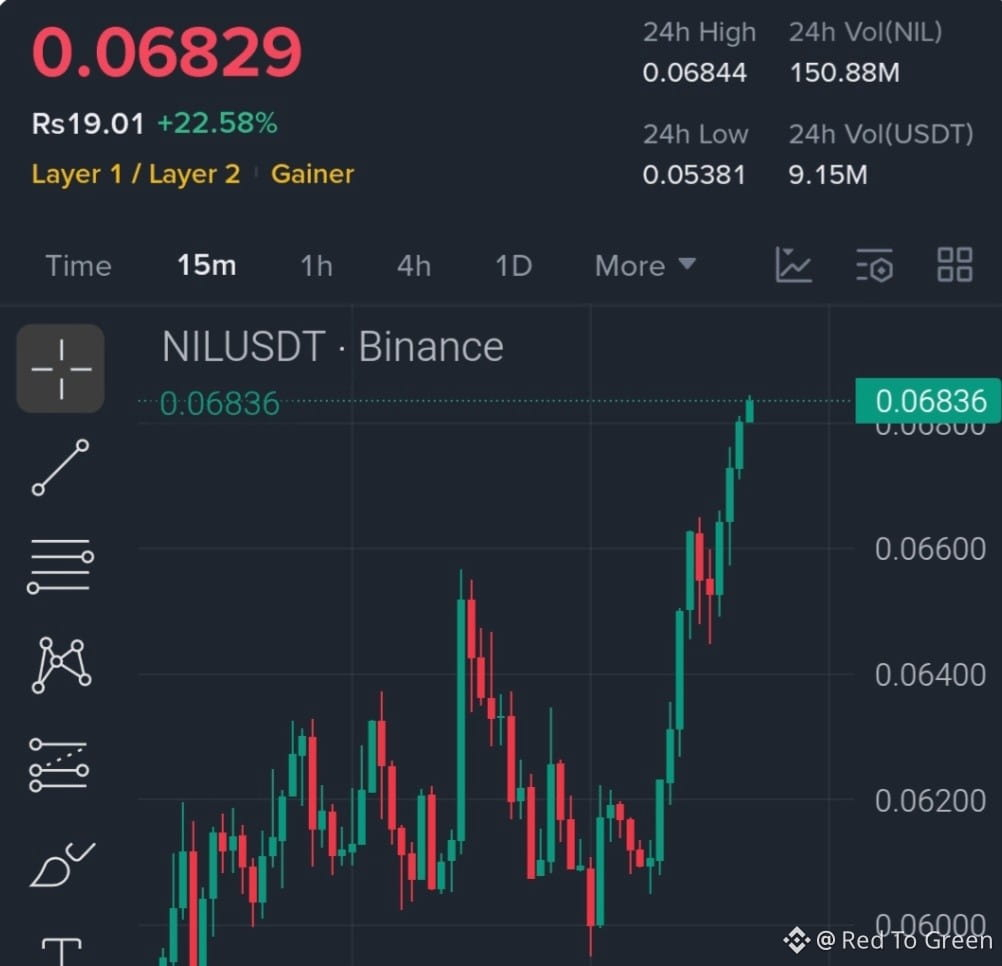The image size is (1002, 966).
Task: Click the 0.06200 price axis label
Action: 930,801
